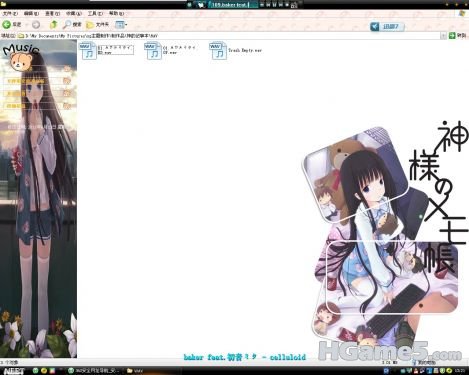Open the green quick launch icon on taskbar

(x=36, y=371)
